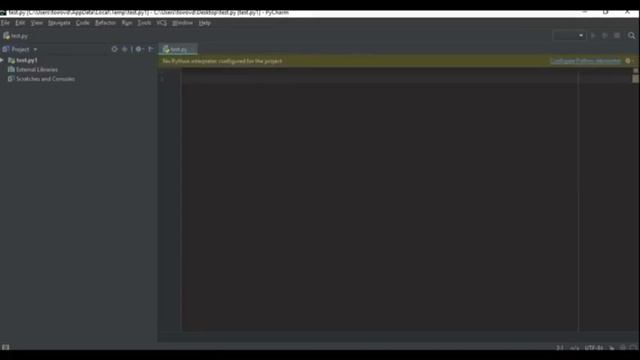Hide the Project tool window

(151, 49)
